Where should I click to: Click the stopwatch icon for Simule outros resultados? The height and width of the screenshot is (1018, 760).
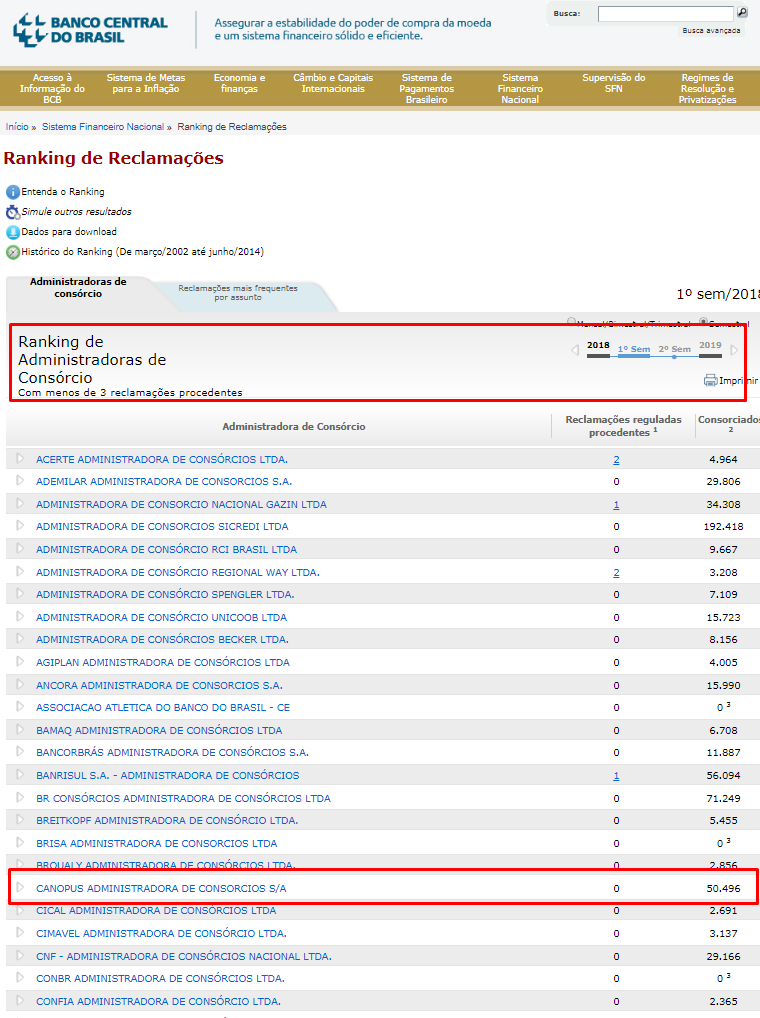[12, 212]
